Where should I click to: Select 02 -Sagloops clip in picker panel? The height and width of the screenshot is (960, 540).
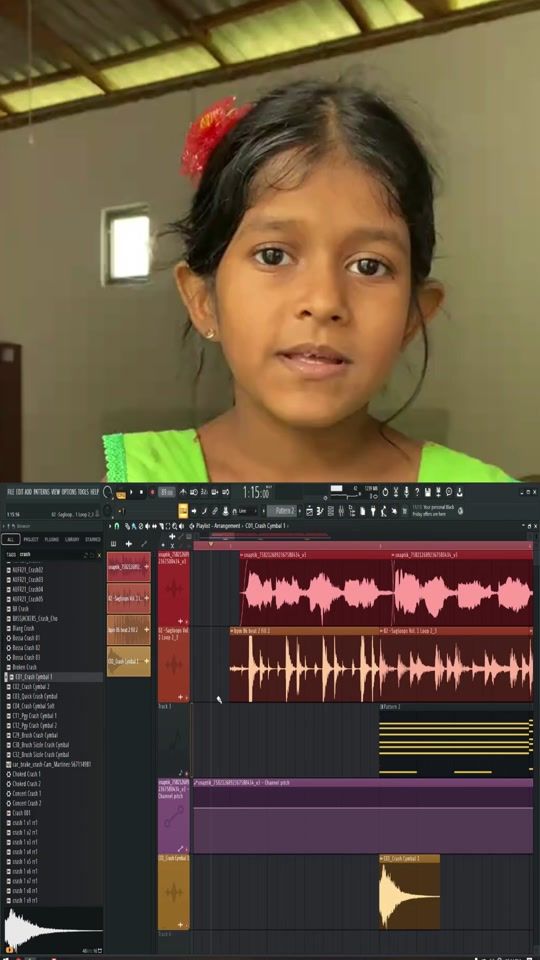[x=129, y=598]
